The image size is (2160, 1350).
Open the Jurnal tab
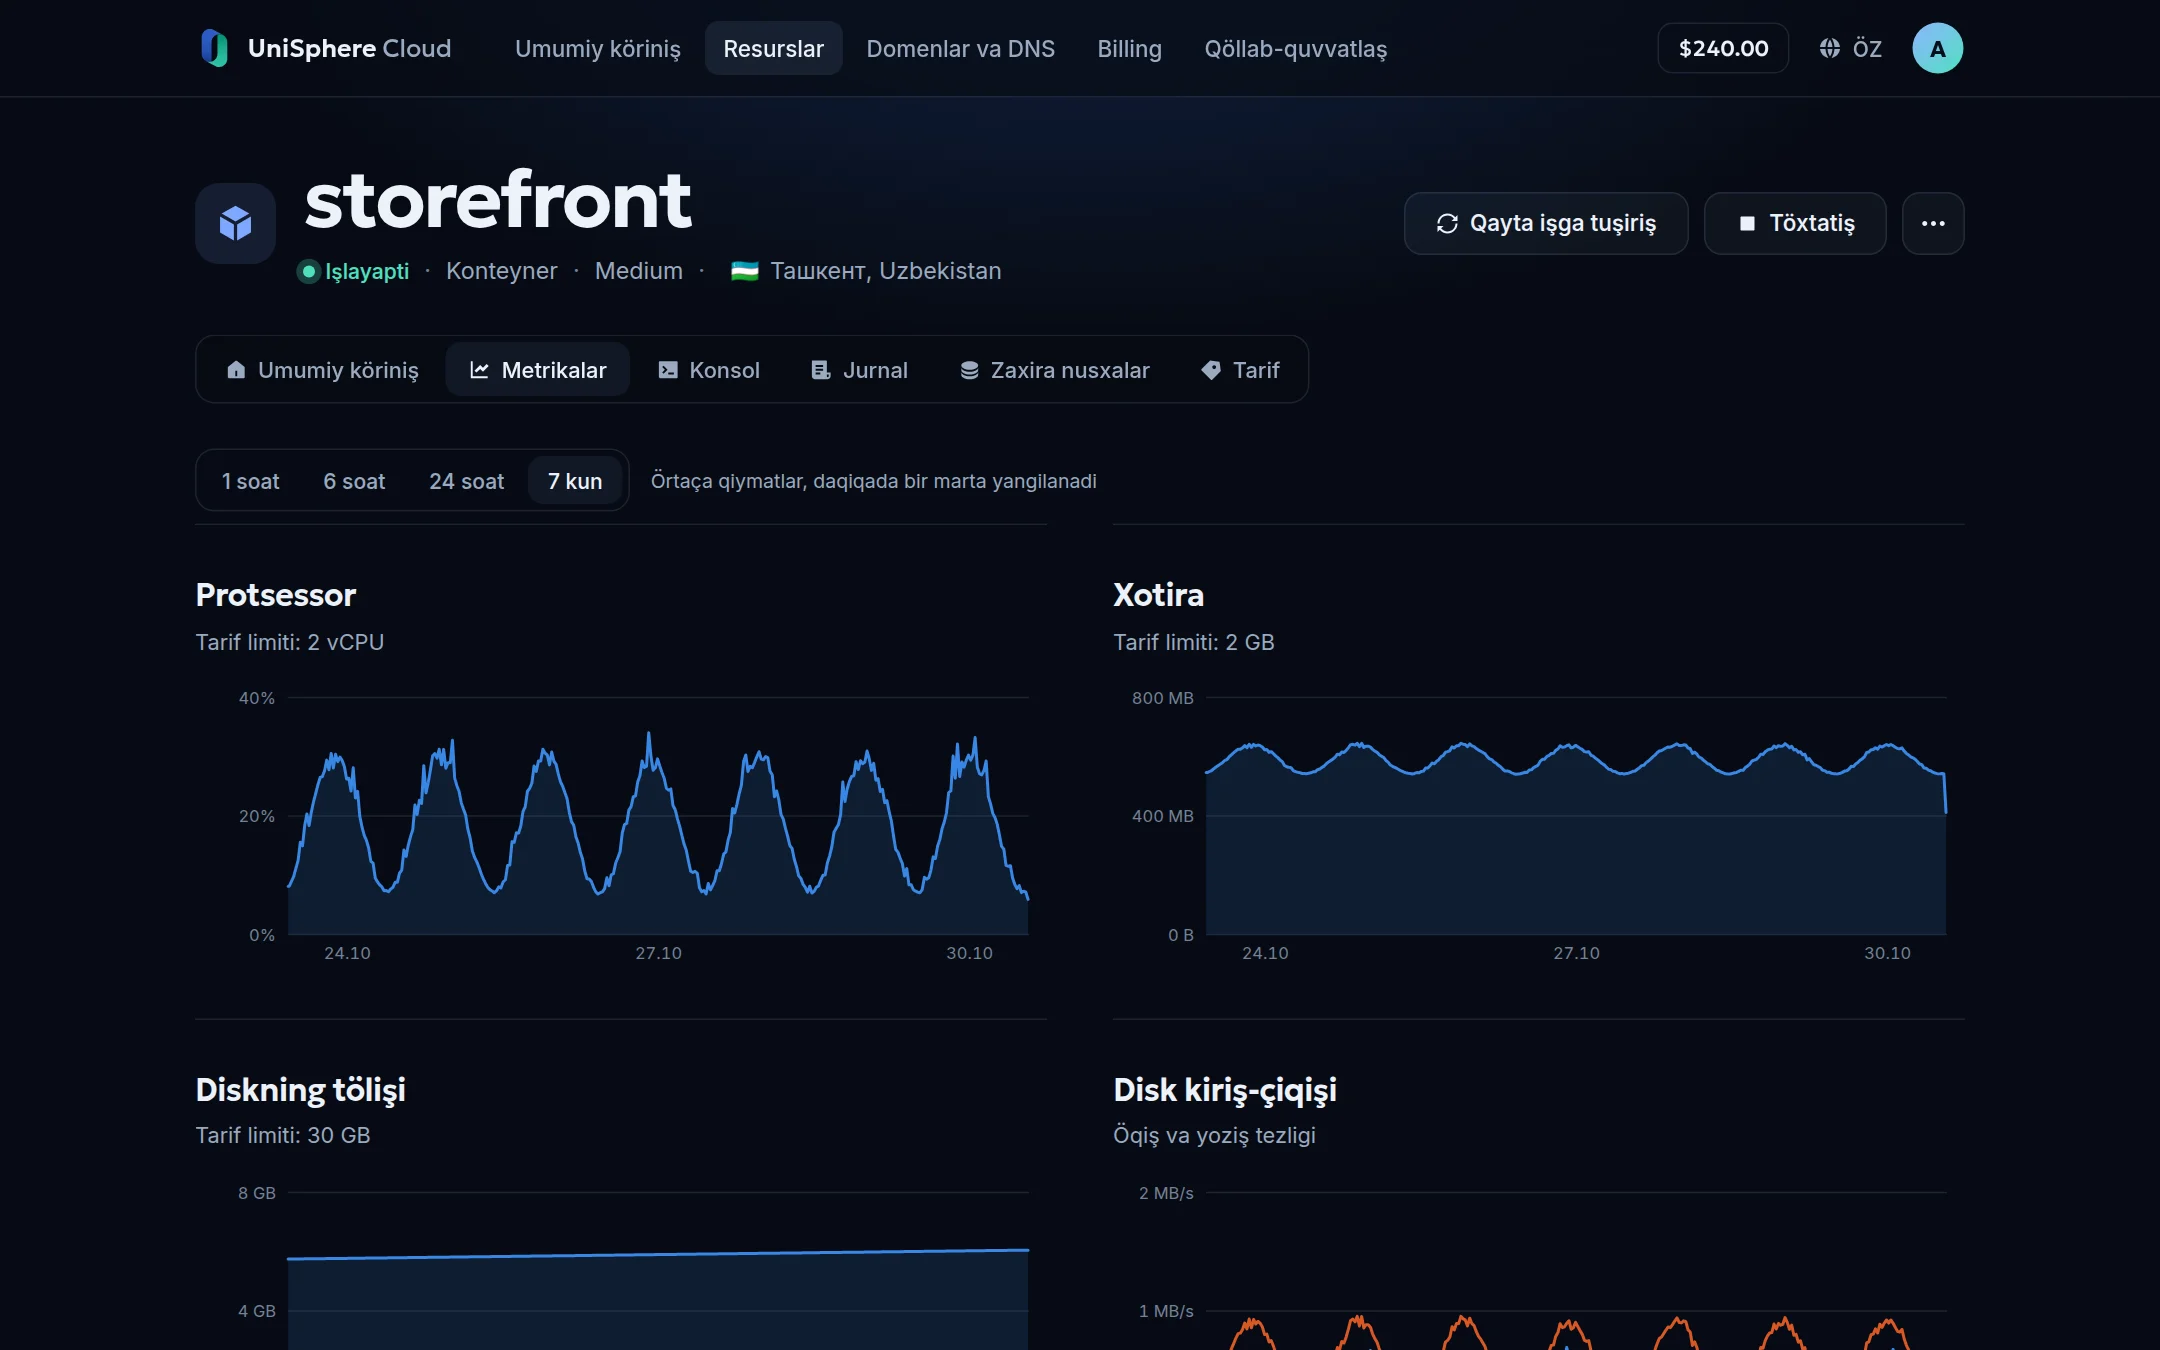(859, 370)
